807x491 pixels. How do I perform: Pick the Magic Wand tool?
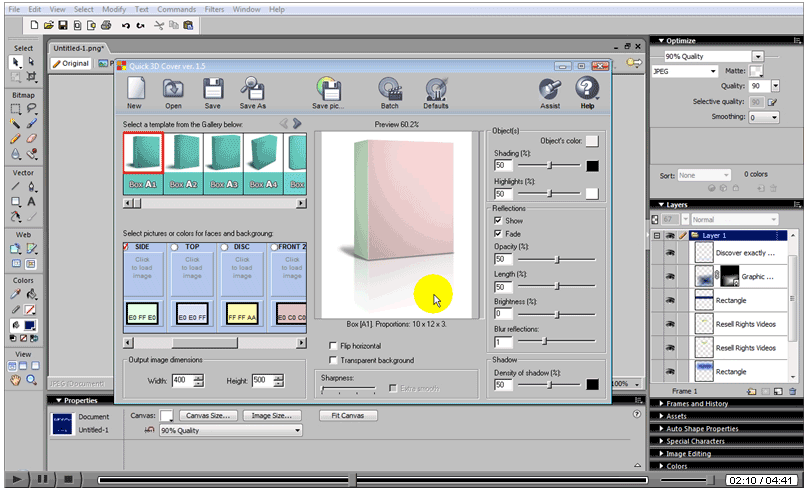click(15, 124)
